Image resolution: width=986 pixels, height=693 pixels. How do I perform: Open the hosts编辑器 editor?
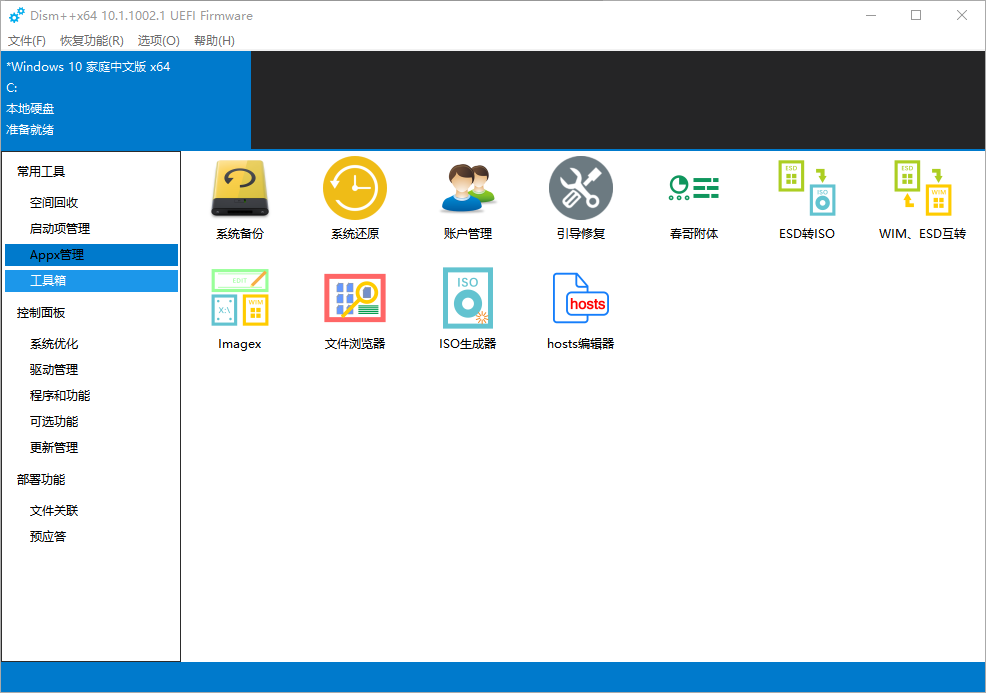click(x=581, y=298)
